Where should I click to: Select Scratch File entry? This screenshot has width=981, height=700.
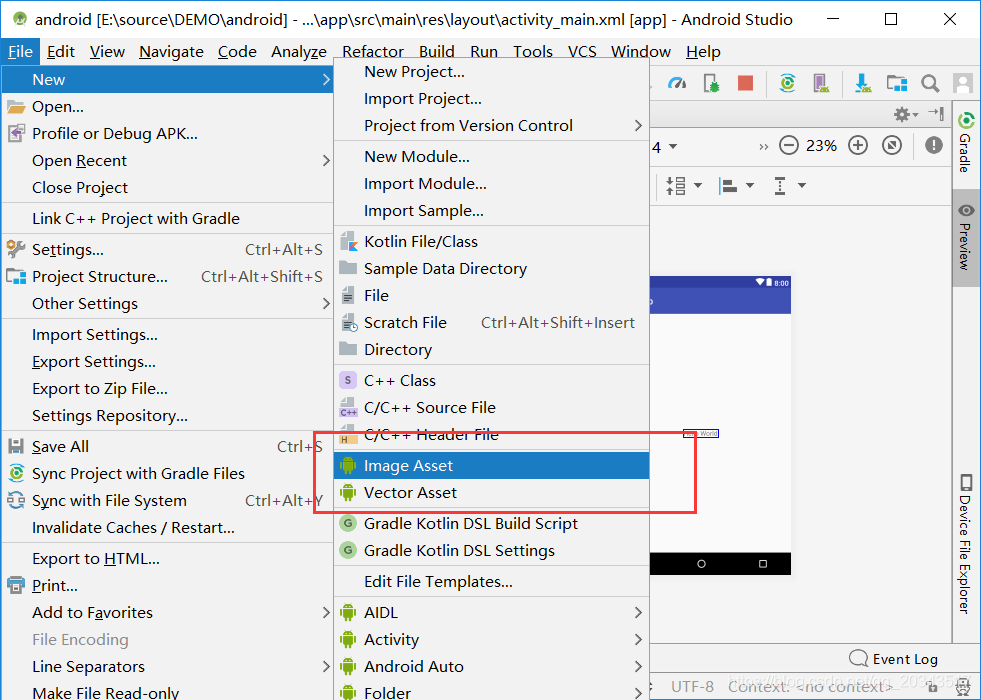pos(491,323)
